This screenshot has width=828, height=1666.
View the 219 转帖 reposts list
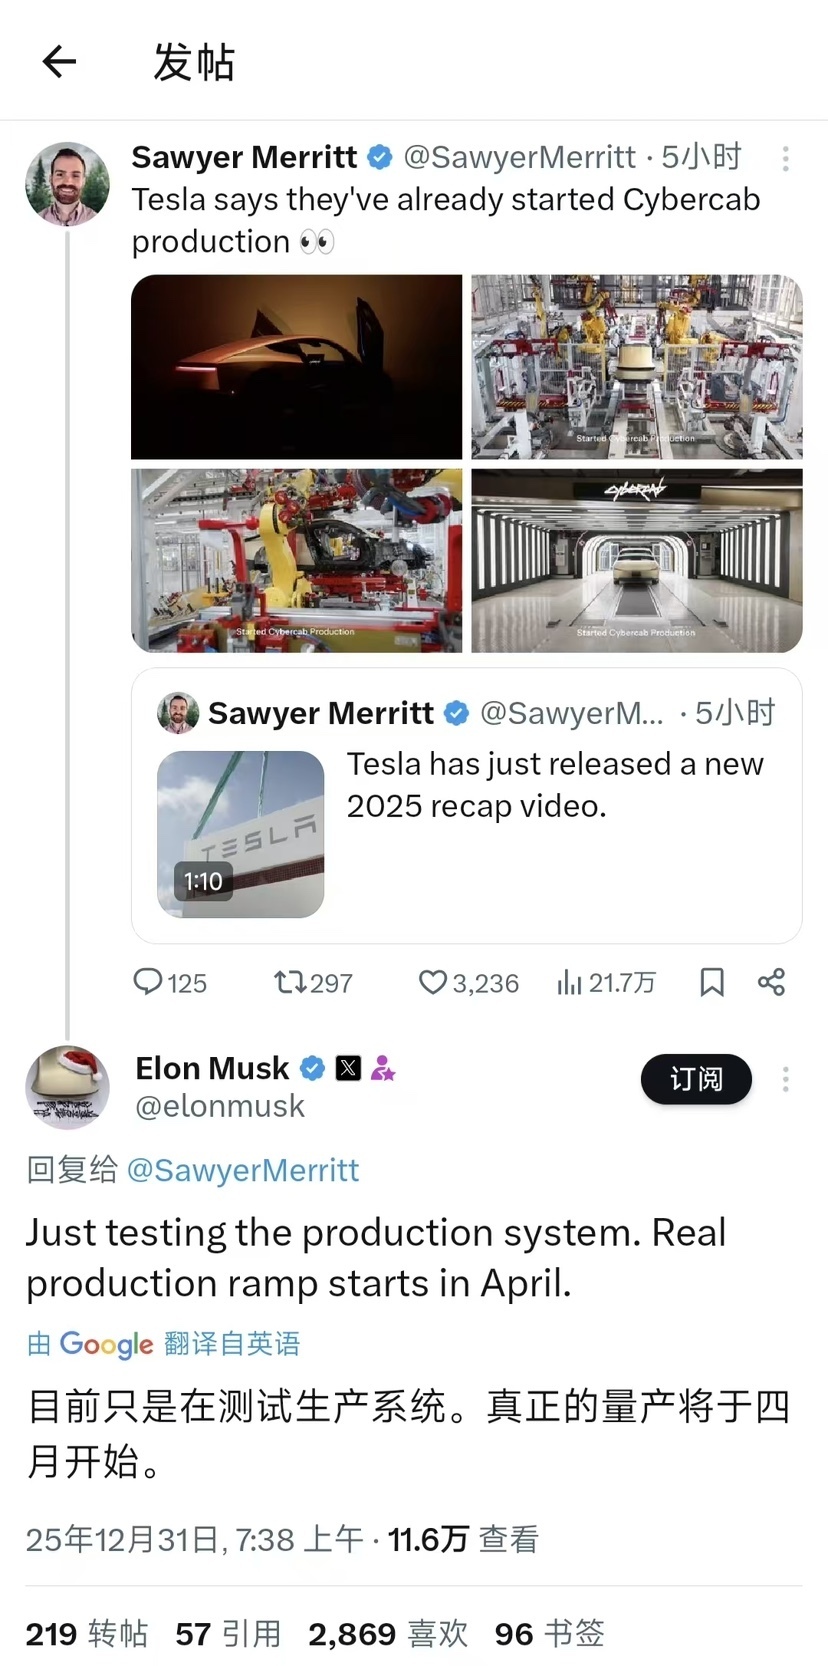click(x=87, y=1634)
